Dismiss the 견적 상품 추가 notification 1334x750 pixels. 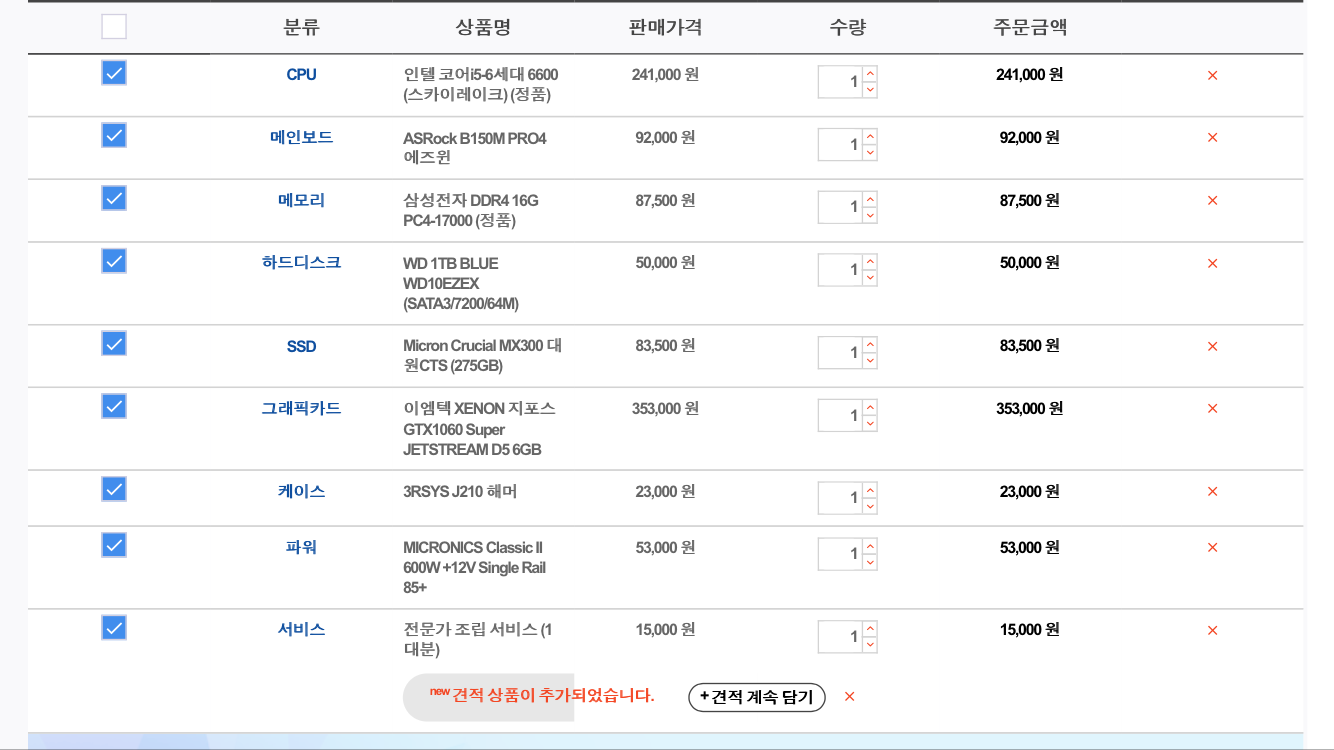click(x=849, y=697)
